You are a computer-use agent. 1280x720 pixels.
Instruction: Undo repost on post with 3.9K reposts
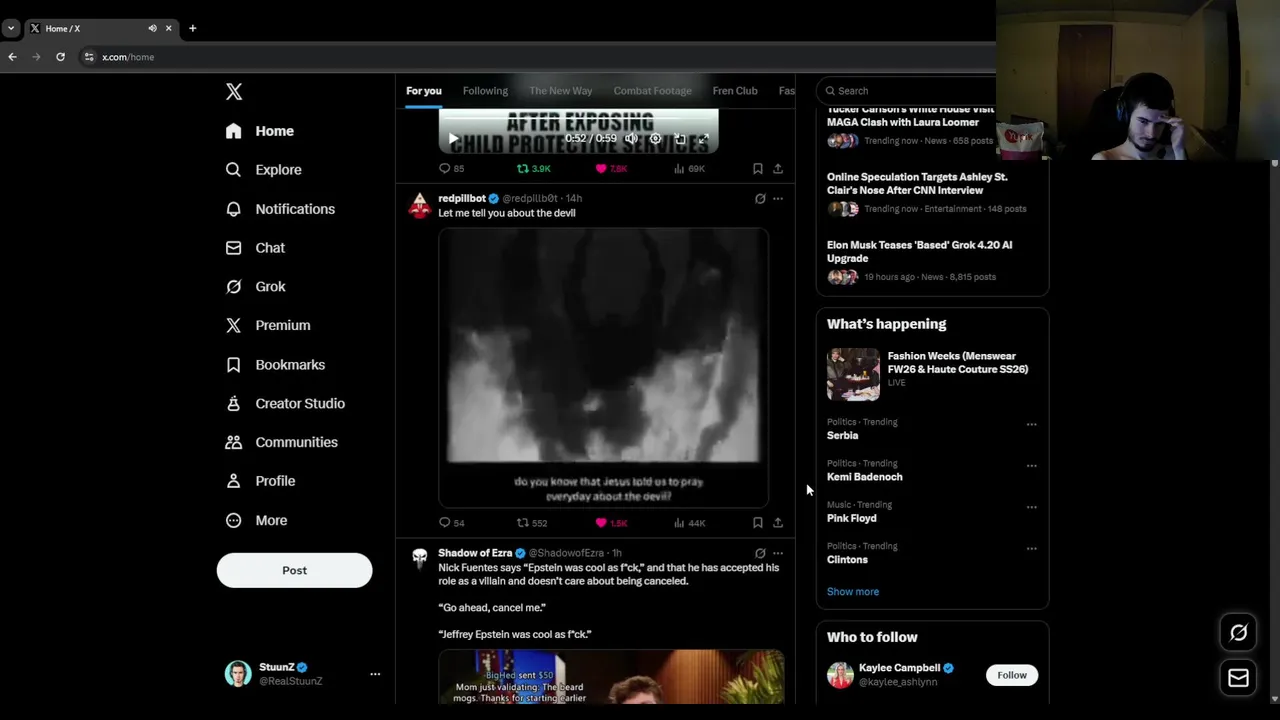pyautogui.click(x=533, y=169)
